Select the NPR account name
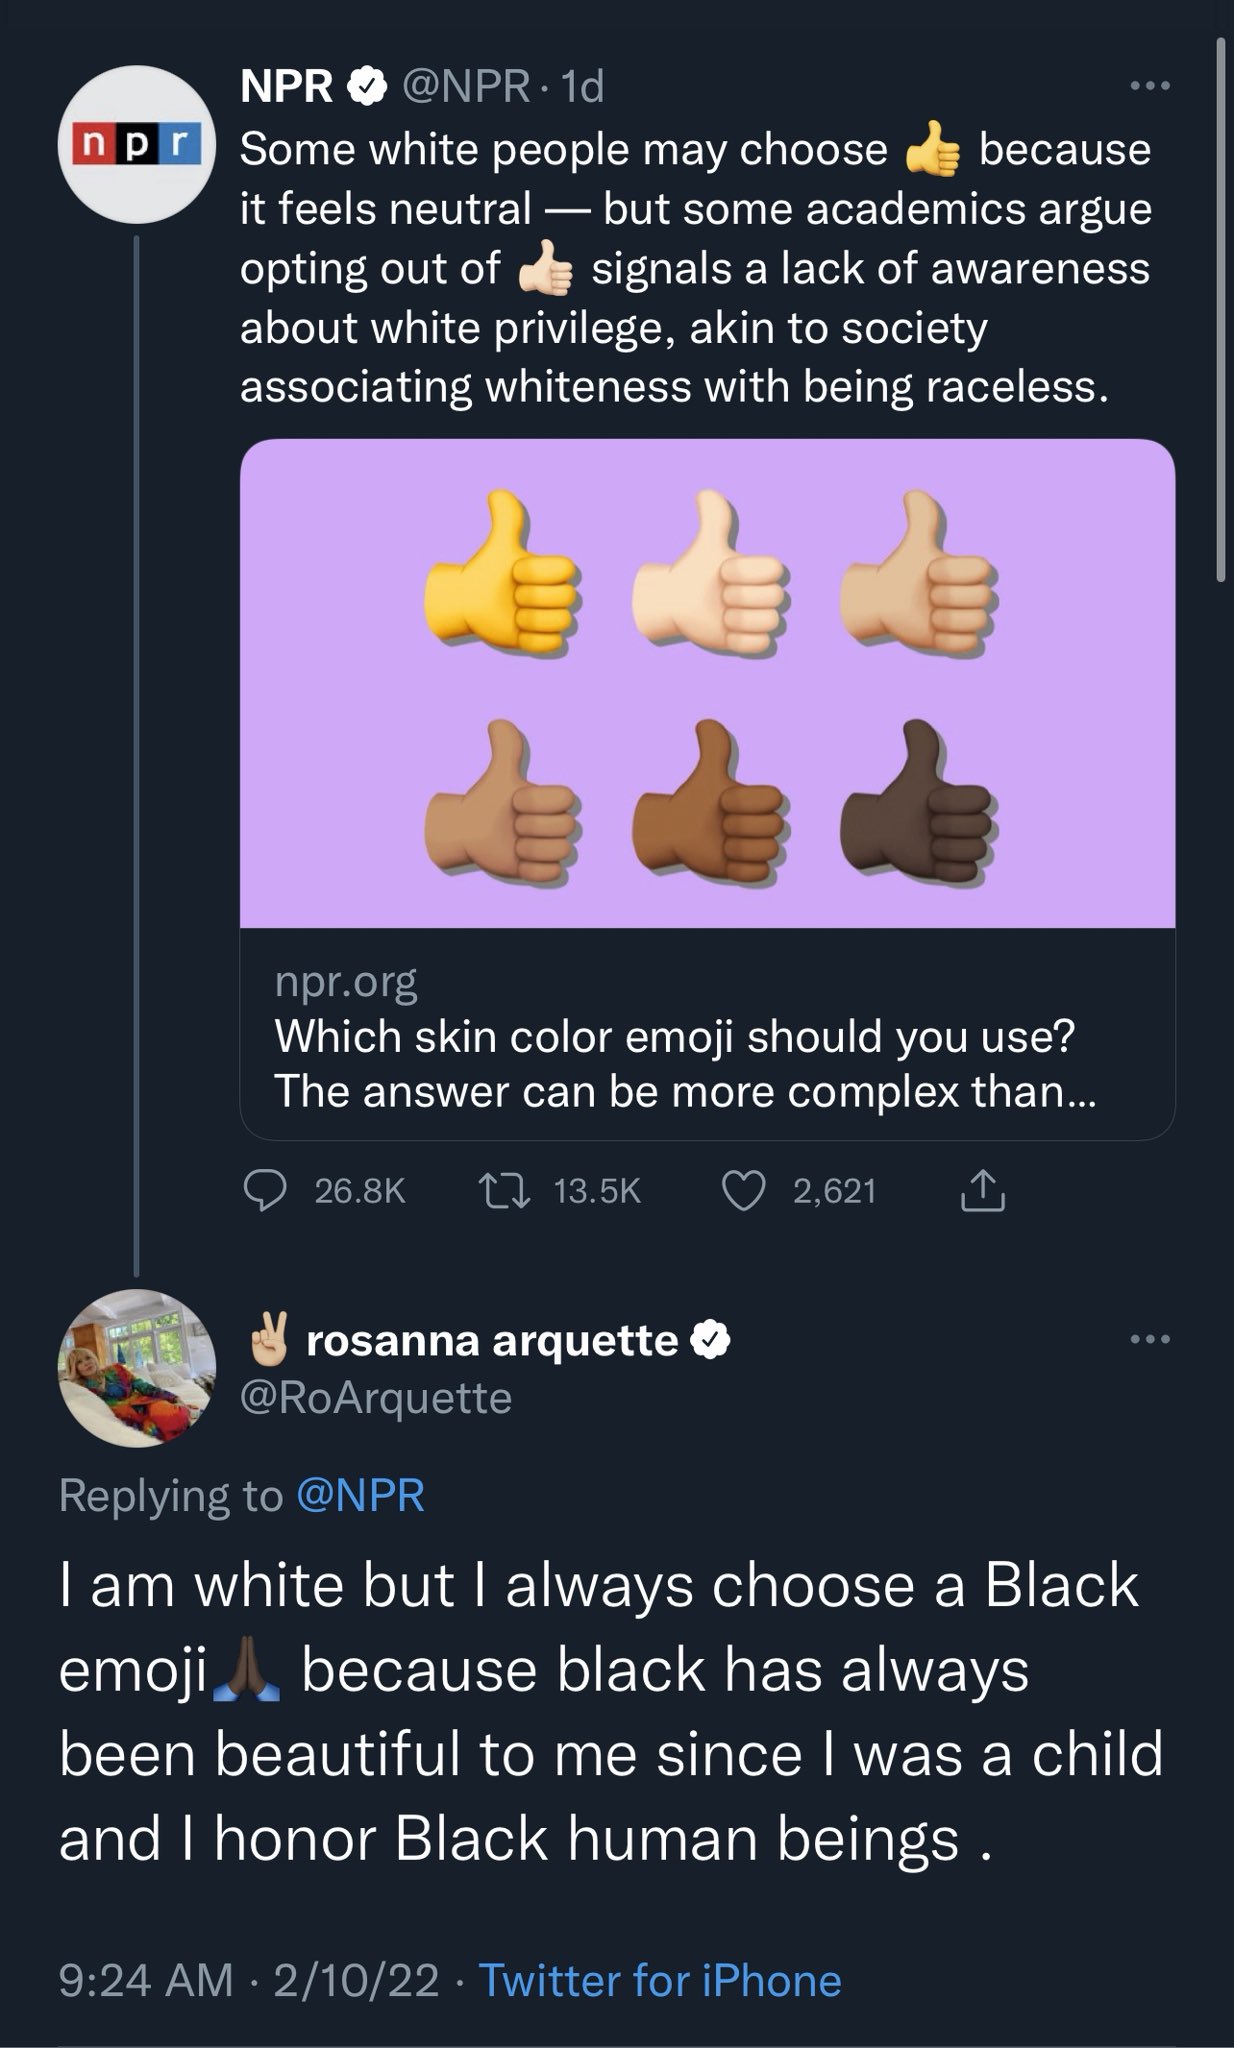Image resolution: width=1234 pixels, height=2048 pixels. [x=287, y=87]
